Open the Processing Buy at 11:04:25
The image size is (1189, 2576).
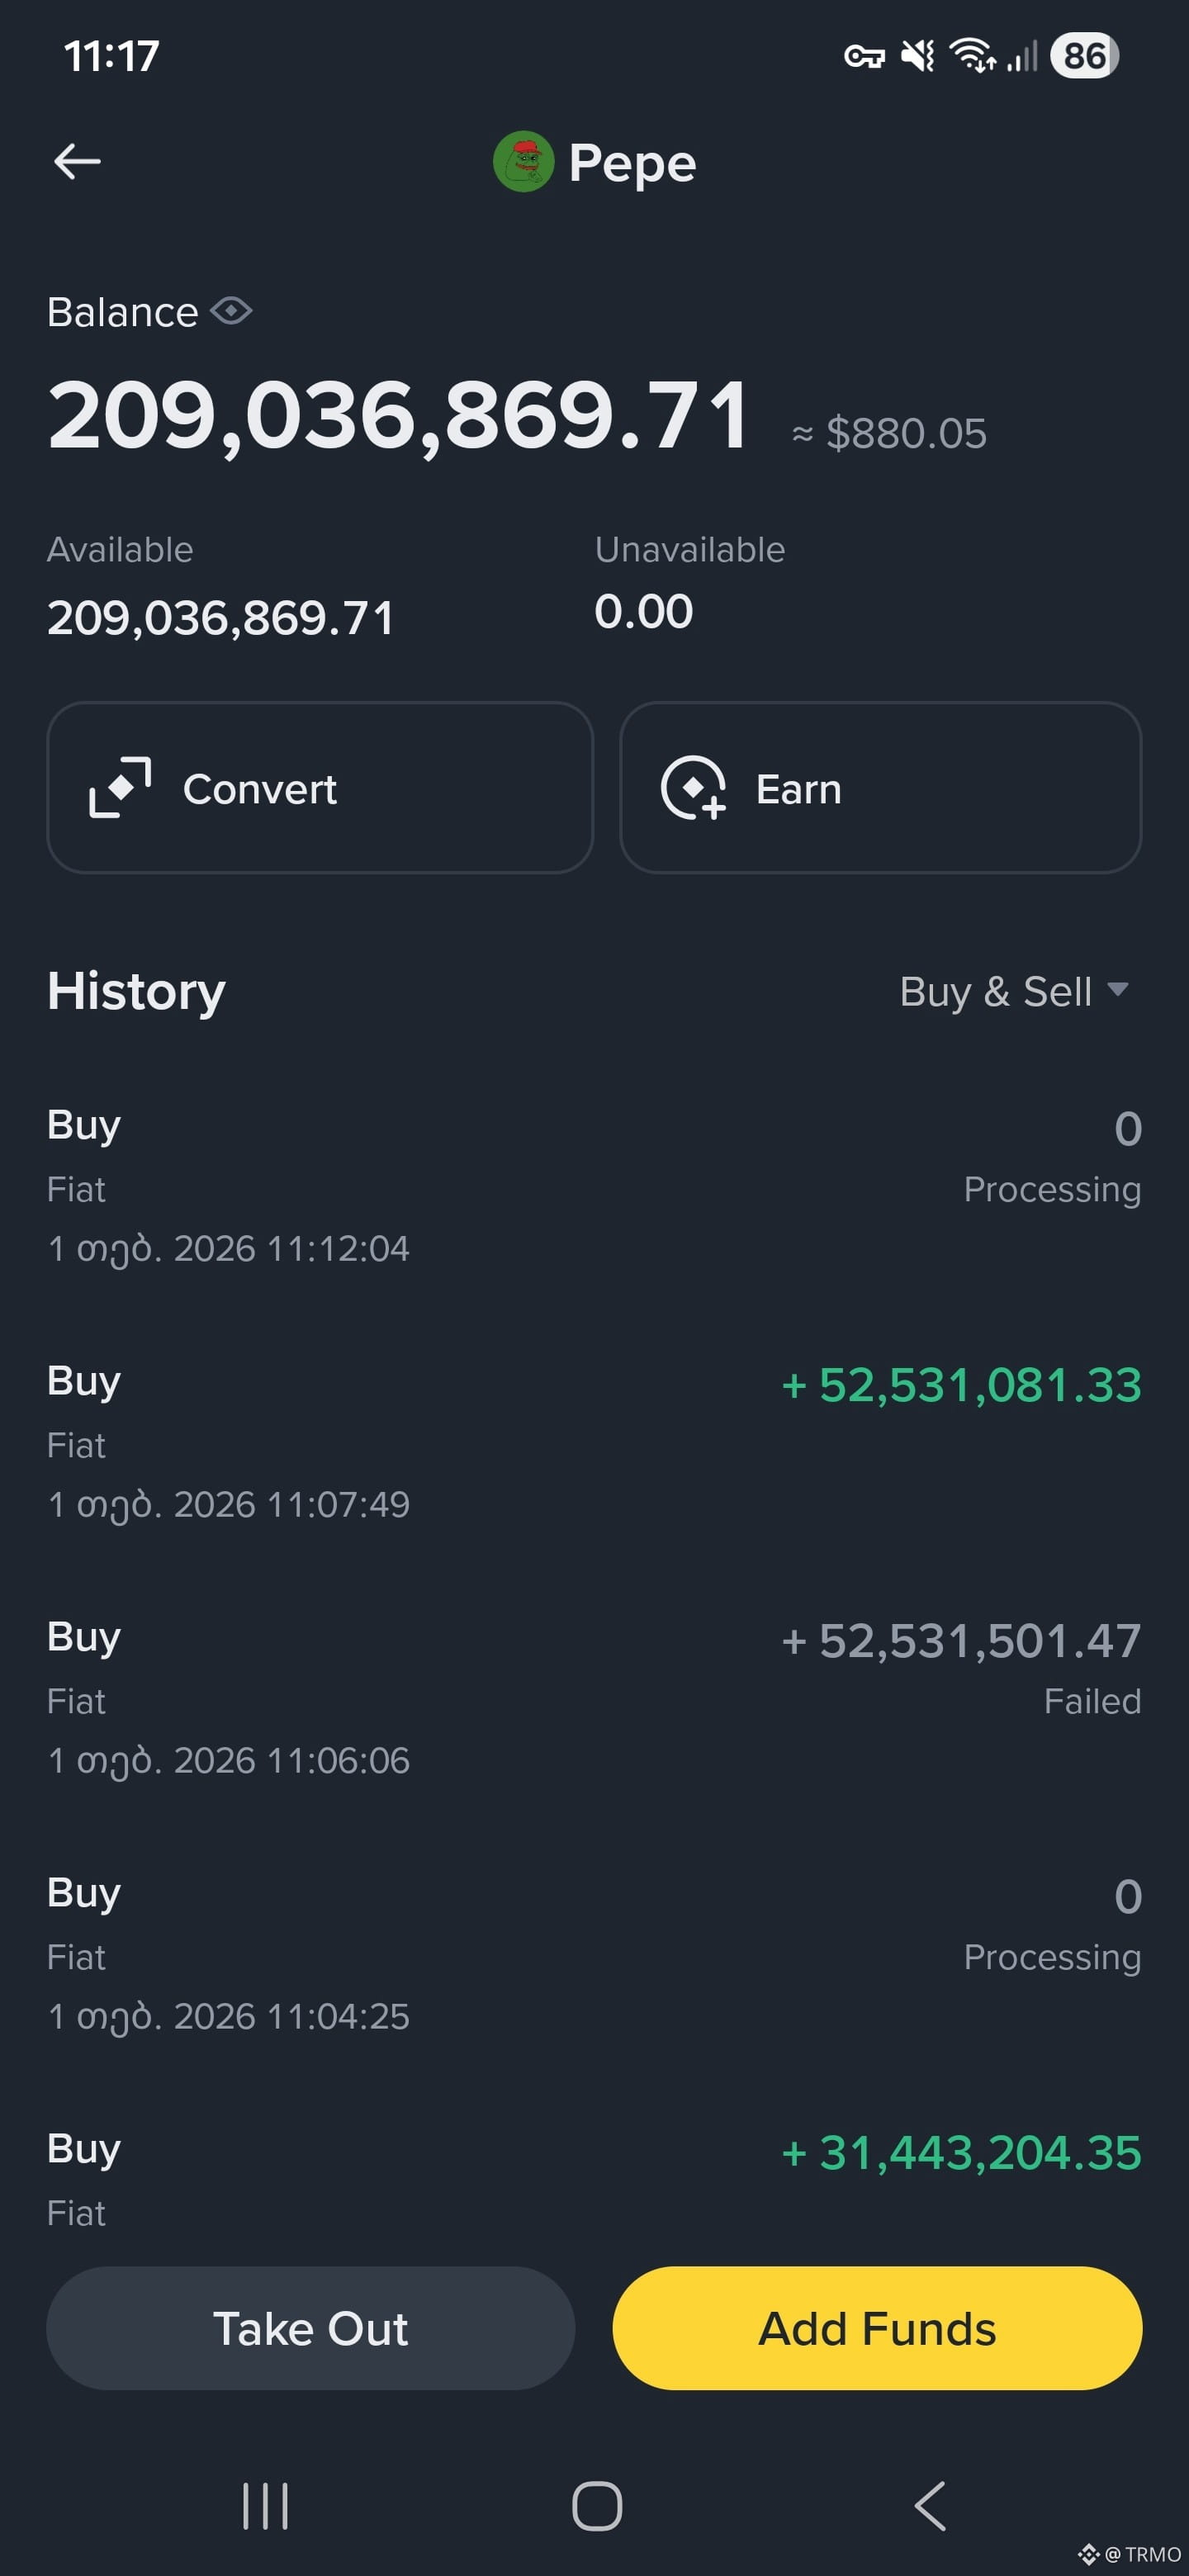coord(594,1954)
